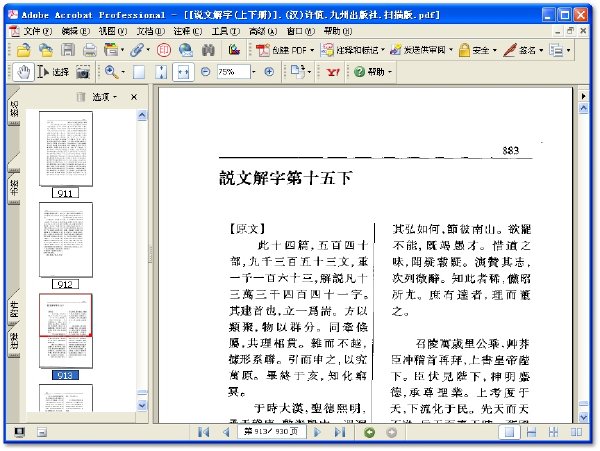Switch to Single Page layout
This screenshot has width=600, height=451.
click(x=509, y=432)
